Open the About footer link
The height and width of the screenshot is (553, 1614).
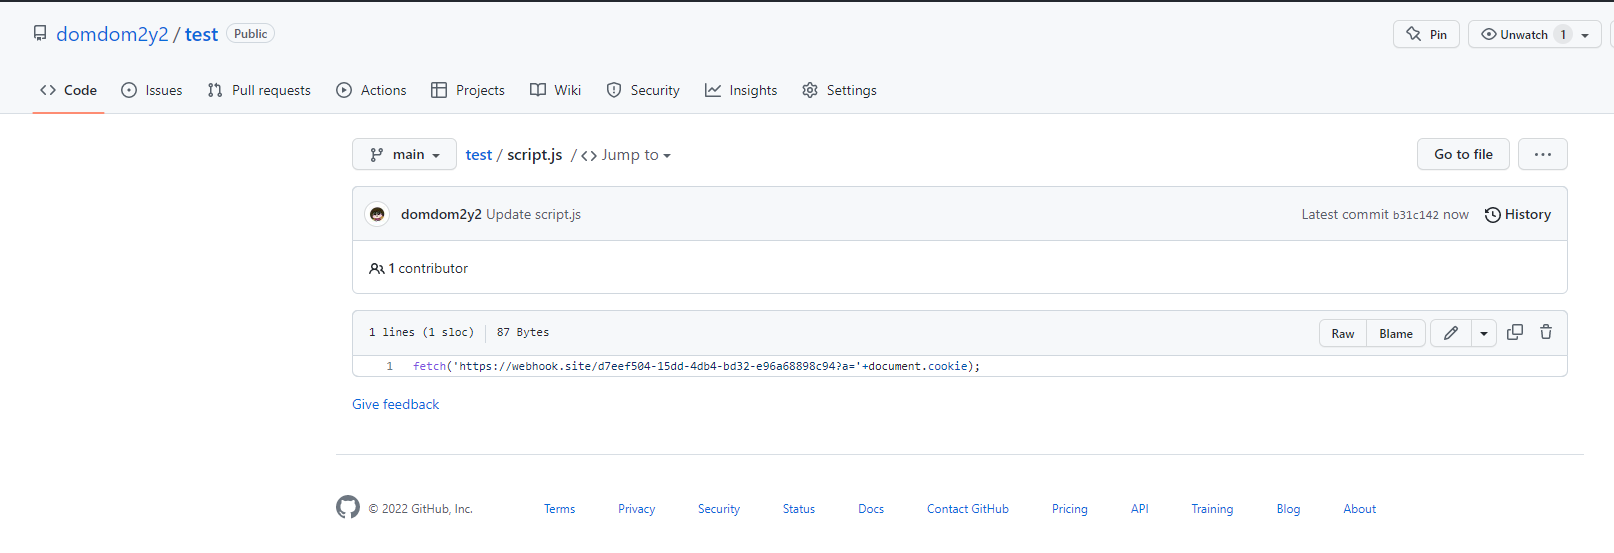click(x=1359, y=509)
